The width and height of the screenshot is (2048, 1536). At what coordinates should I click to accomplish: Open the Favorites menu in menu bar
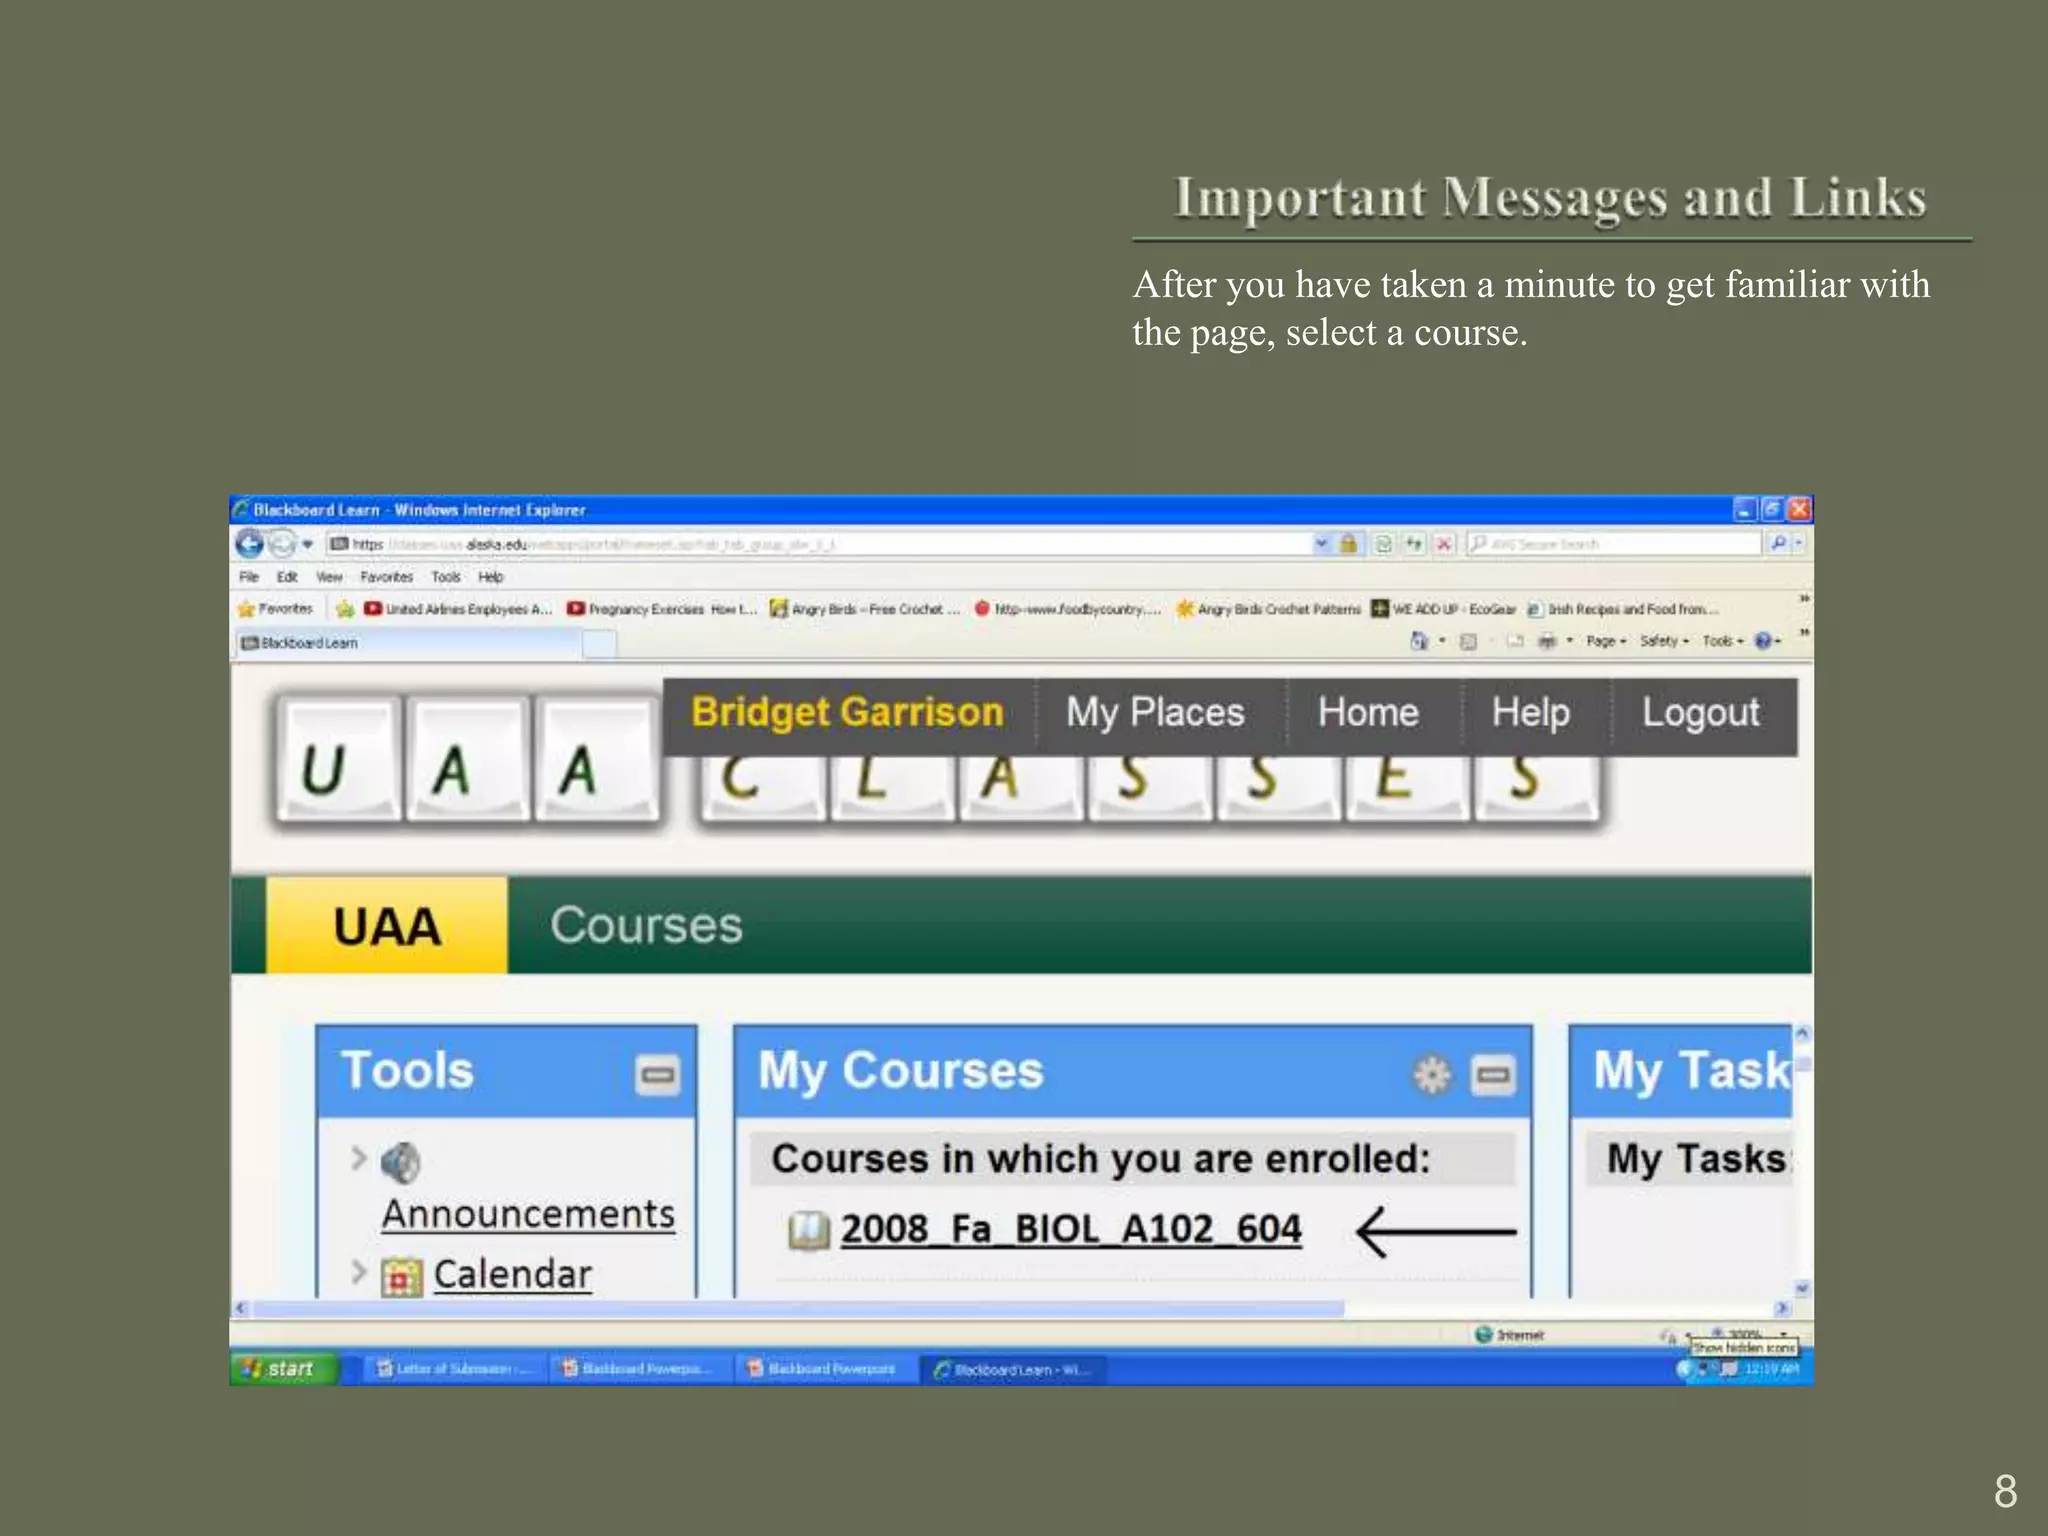click(386, 577)
